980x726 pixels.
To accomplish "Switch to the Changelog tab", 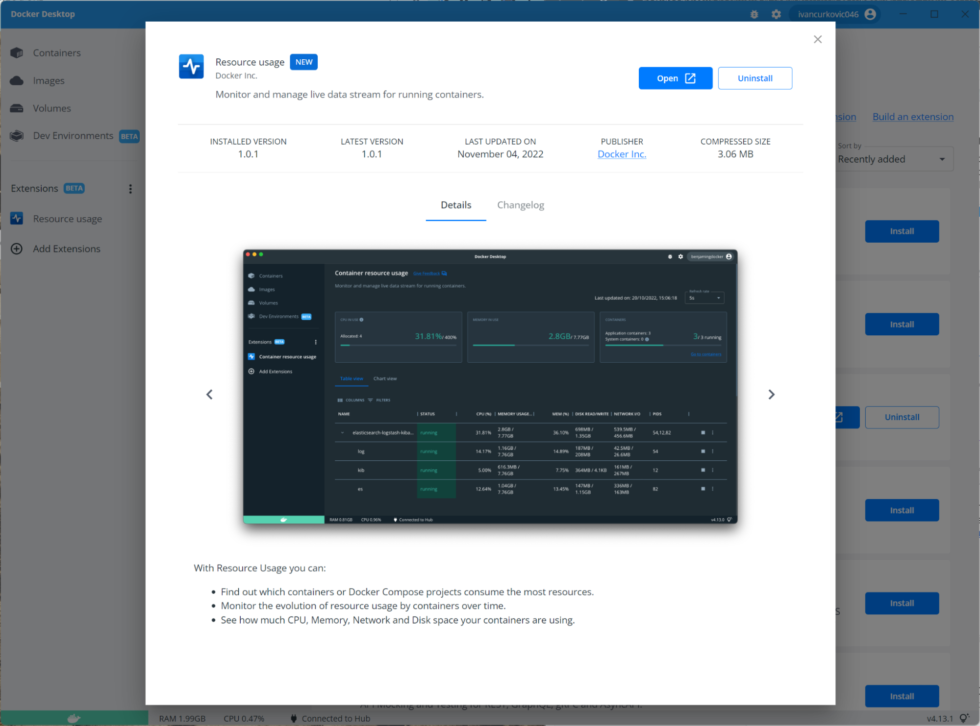I will coord(522,205).
